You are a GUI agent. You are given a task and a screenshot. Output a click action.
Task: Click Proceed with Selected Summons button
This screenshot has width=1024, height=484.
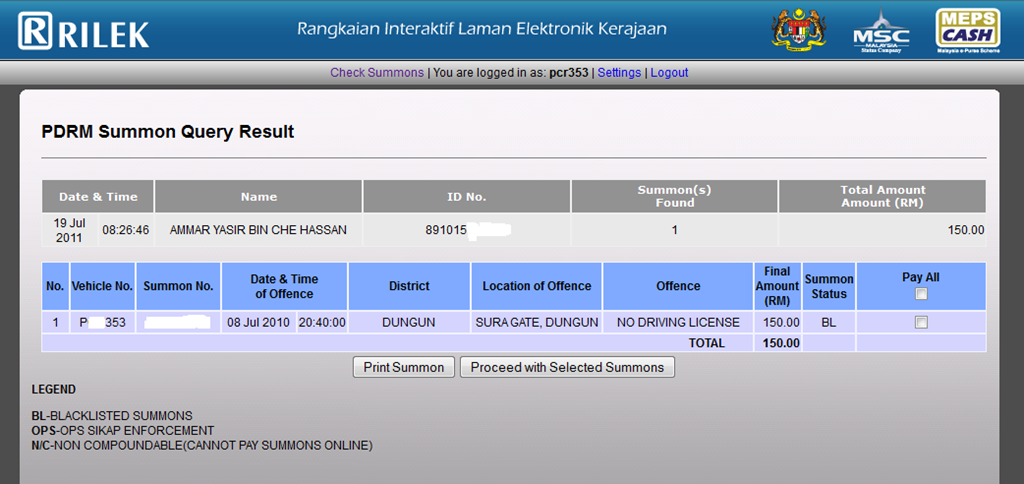567,368
